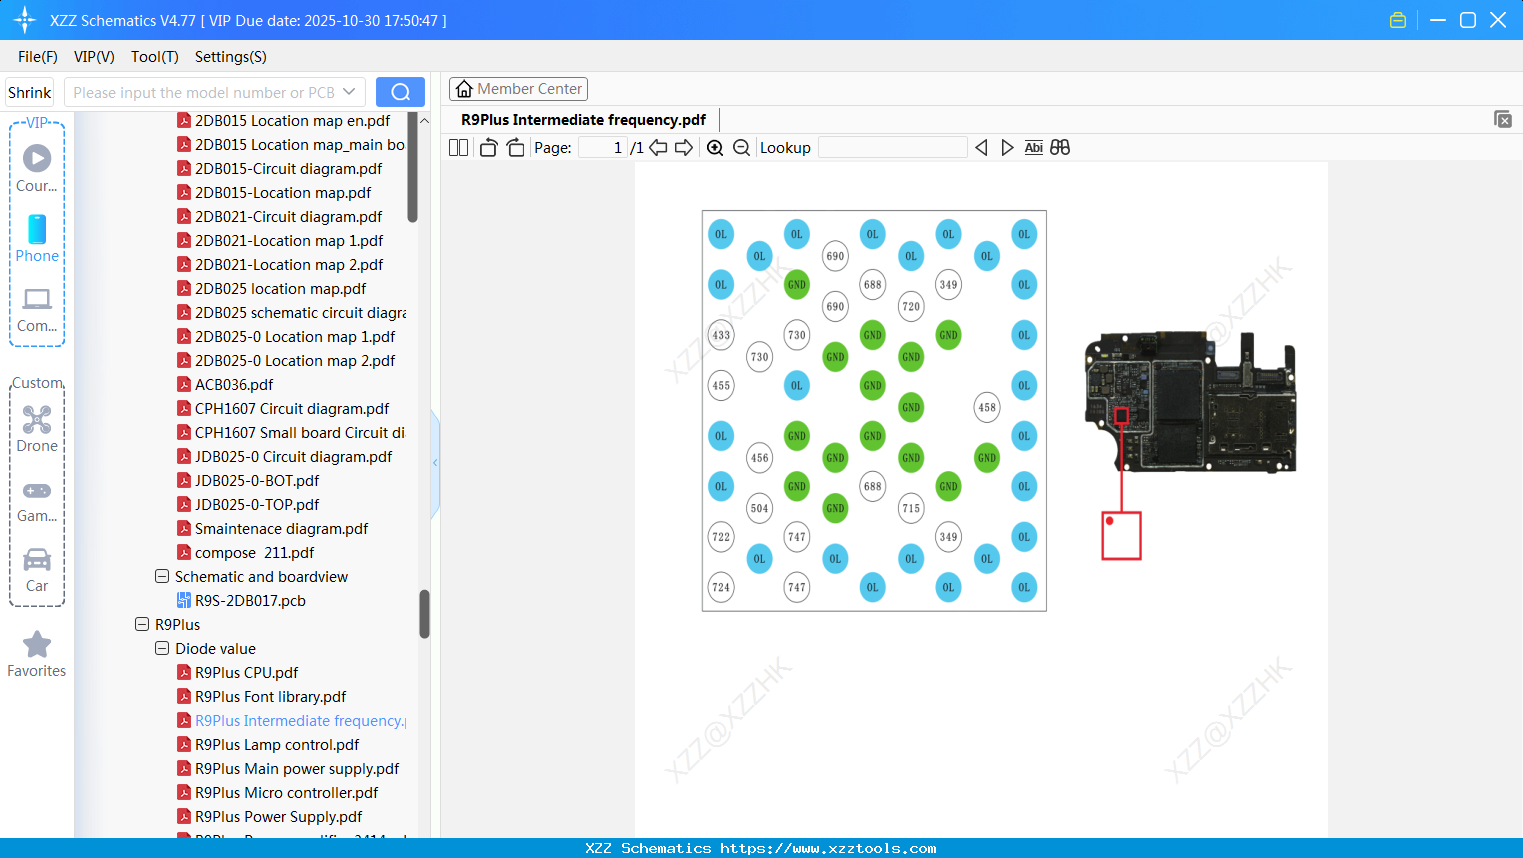Viewport: 1523px width, 858px height.
Task: Click the binoculars search icon
Action: point(1060,148)
